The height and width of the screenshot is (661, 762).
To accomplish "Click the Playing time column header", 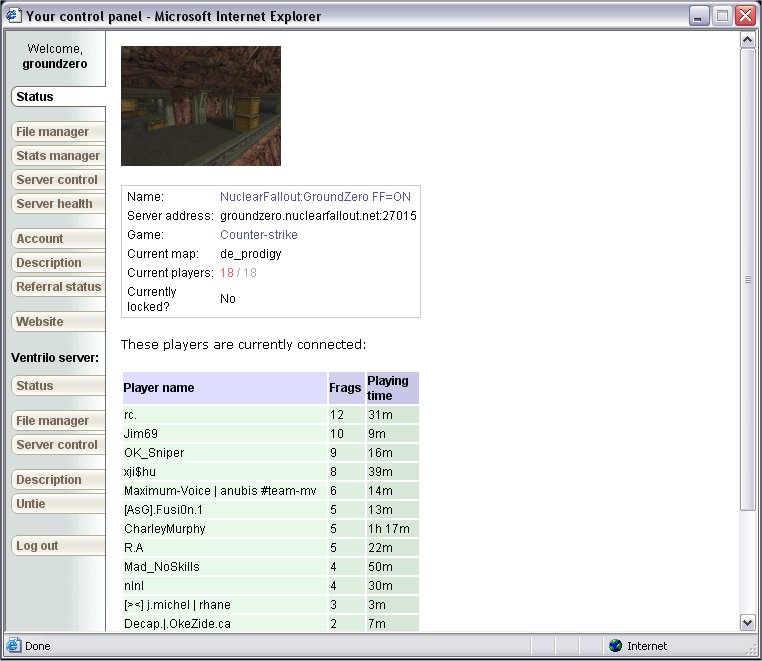I will [x=393, y=388].
